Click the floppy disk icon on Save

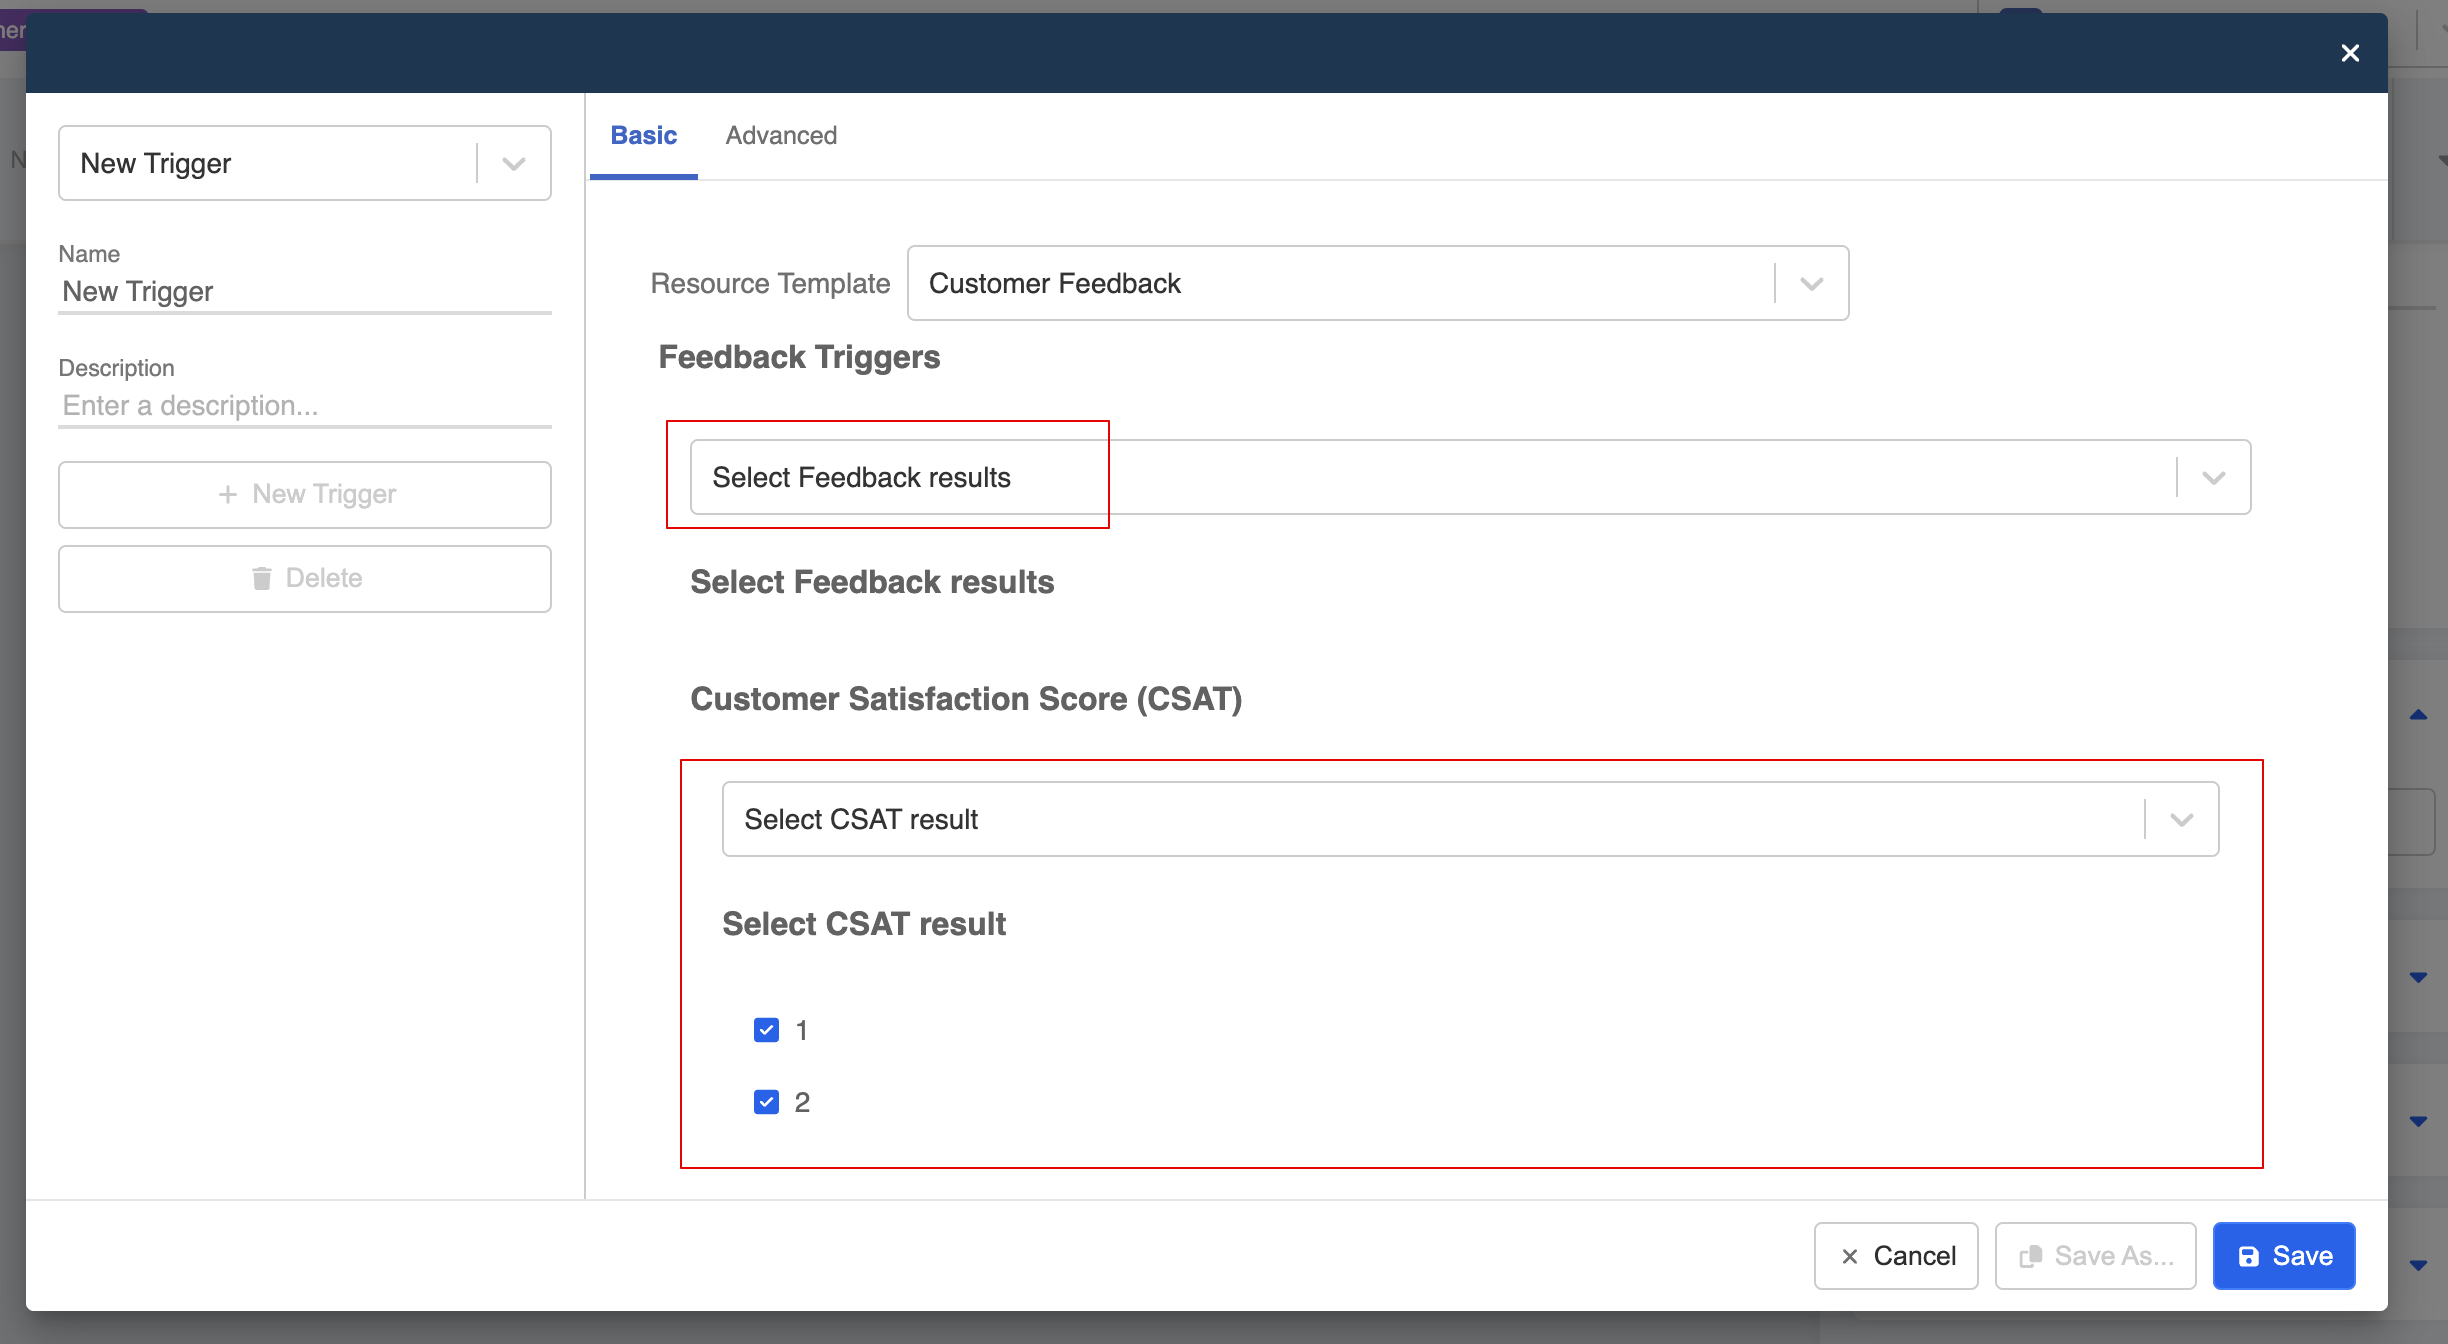coord(2248,1256)
